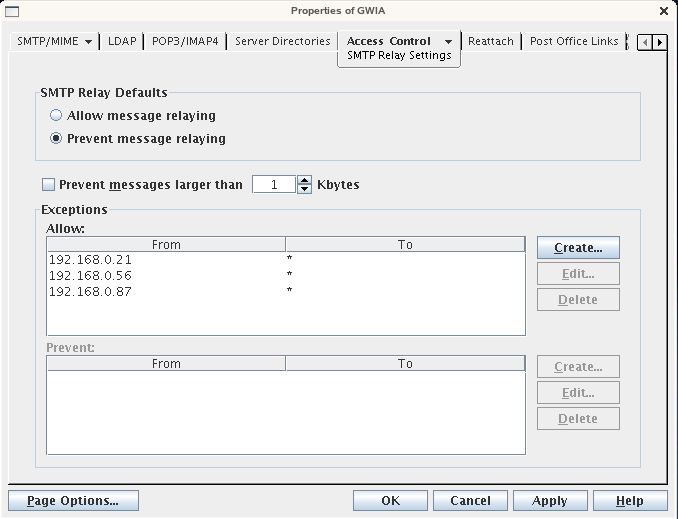Switch to the Reattach tab
This screenshot has height=519, width=678.
pos(491,42)
